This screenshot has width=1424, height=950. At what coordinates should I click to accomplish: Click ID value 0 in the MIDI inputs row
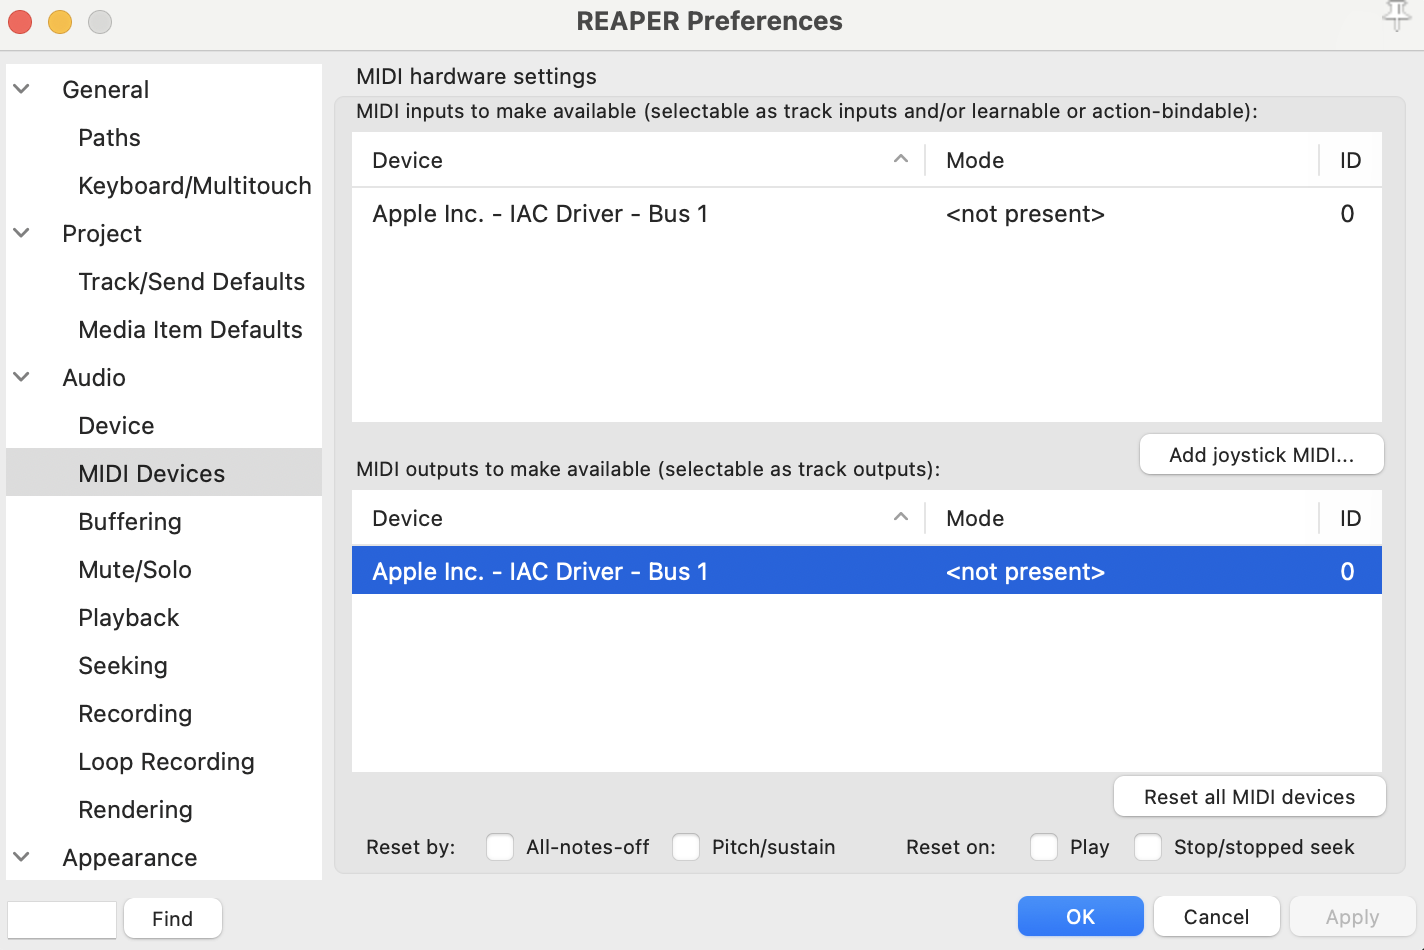(1347, 214)
